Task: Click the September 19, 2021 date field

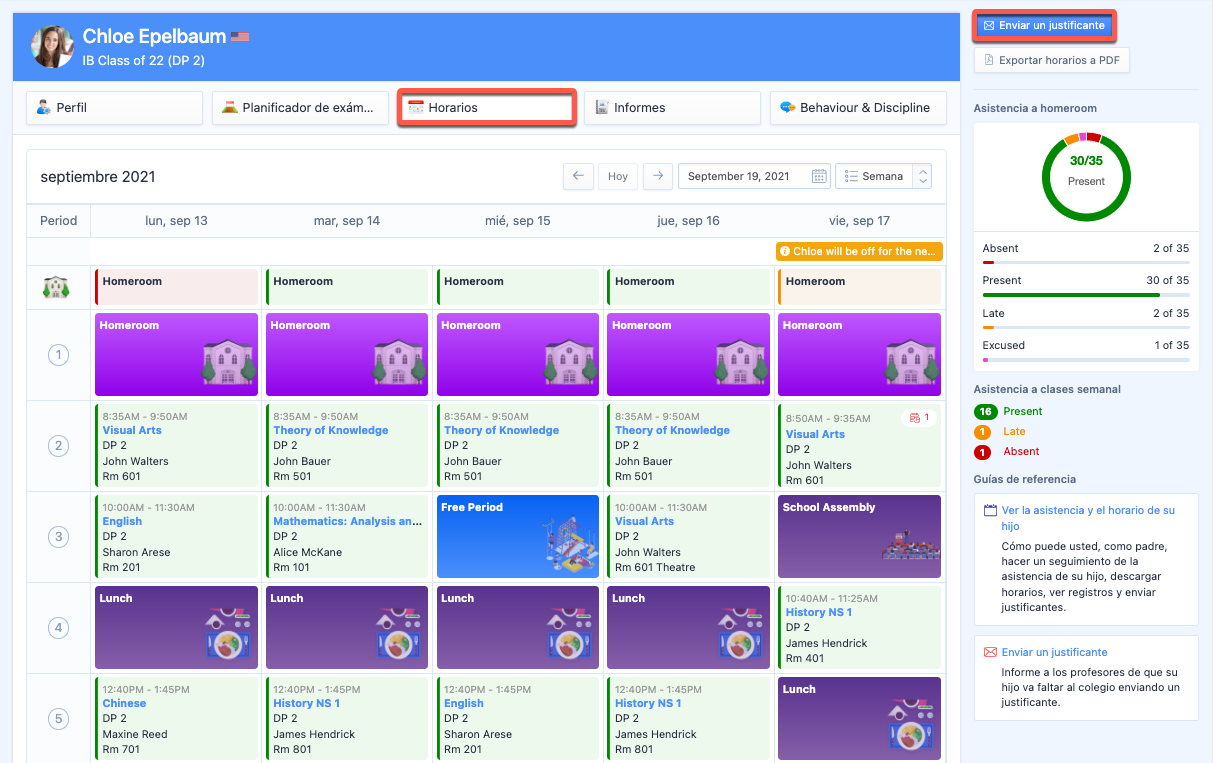Action: pos(745,176)
